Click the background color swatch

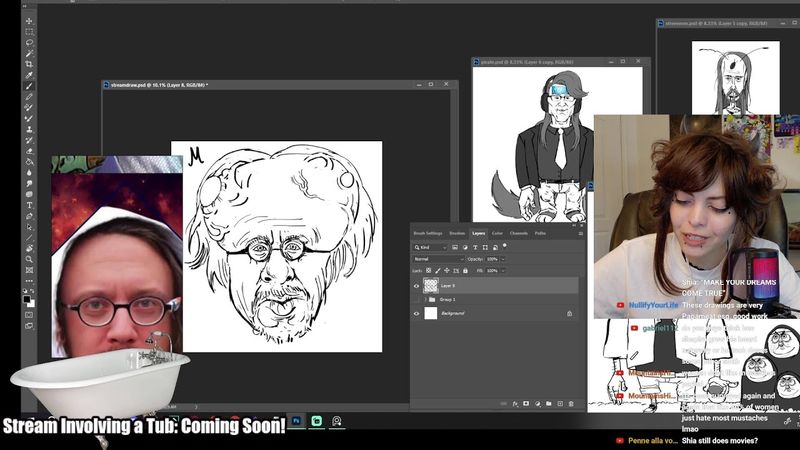[x=32, y=304]
